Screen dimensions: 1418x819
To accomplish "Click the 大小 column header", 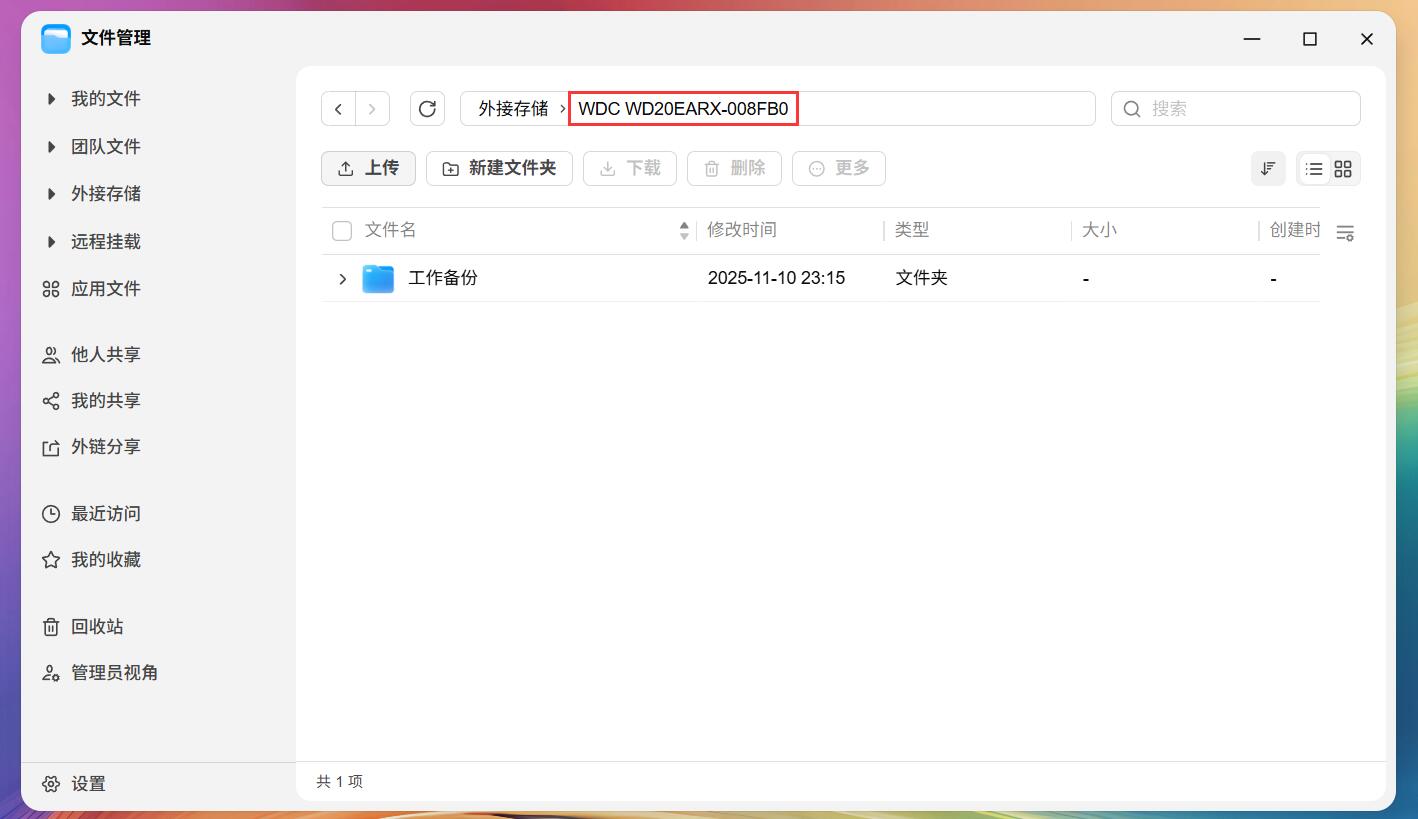I will (1099, 230).
